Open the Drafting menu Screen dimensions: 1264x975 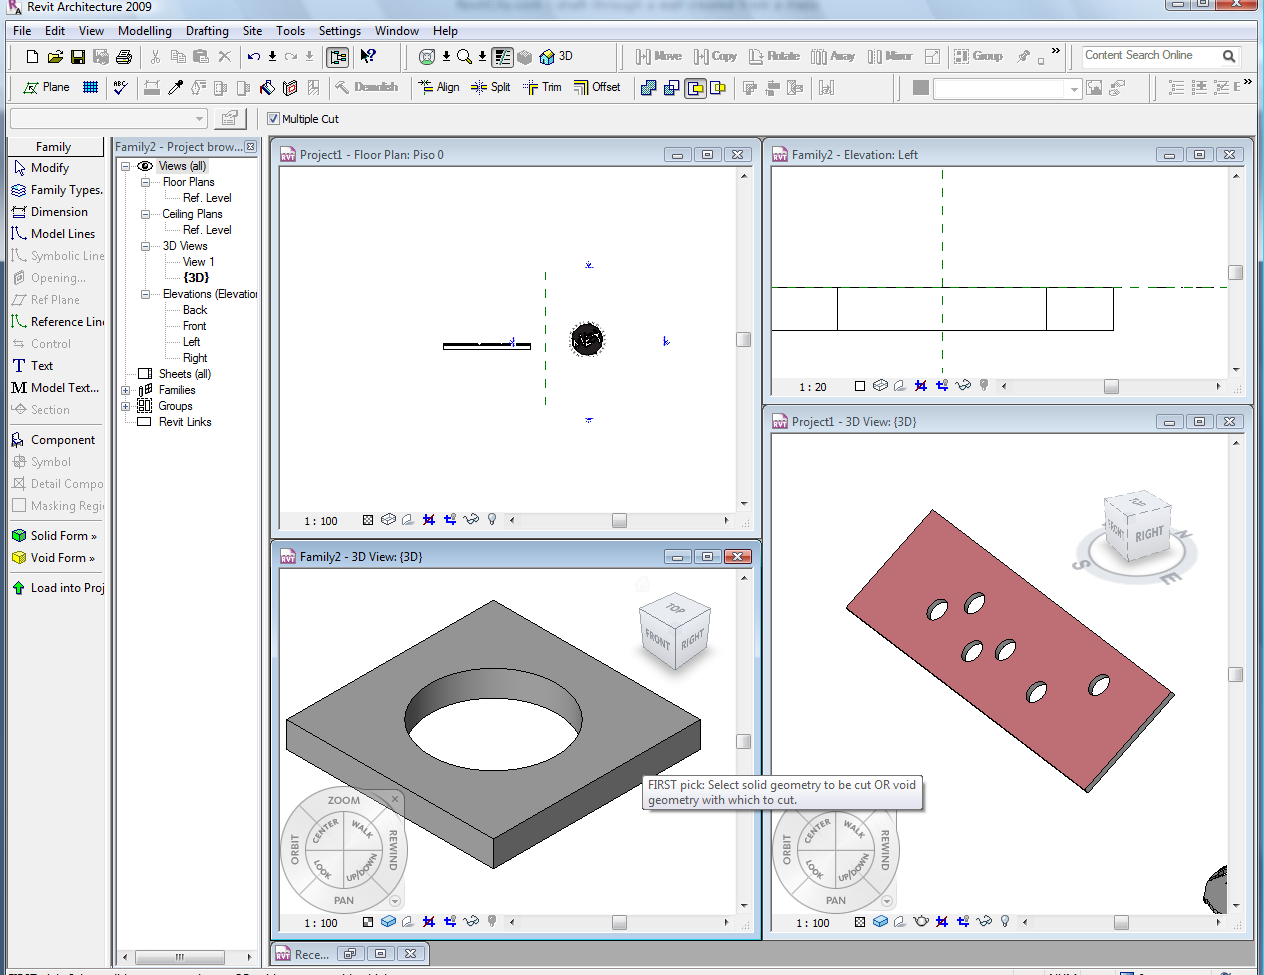(x=207, y=31)
